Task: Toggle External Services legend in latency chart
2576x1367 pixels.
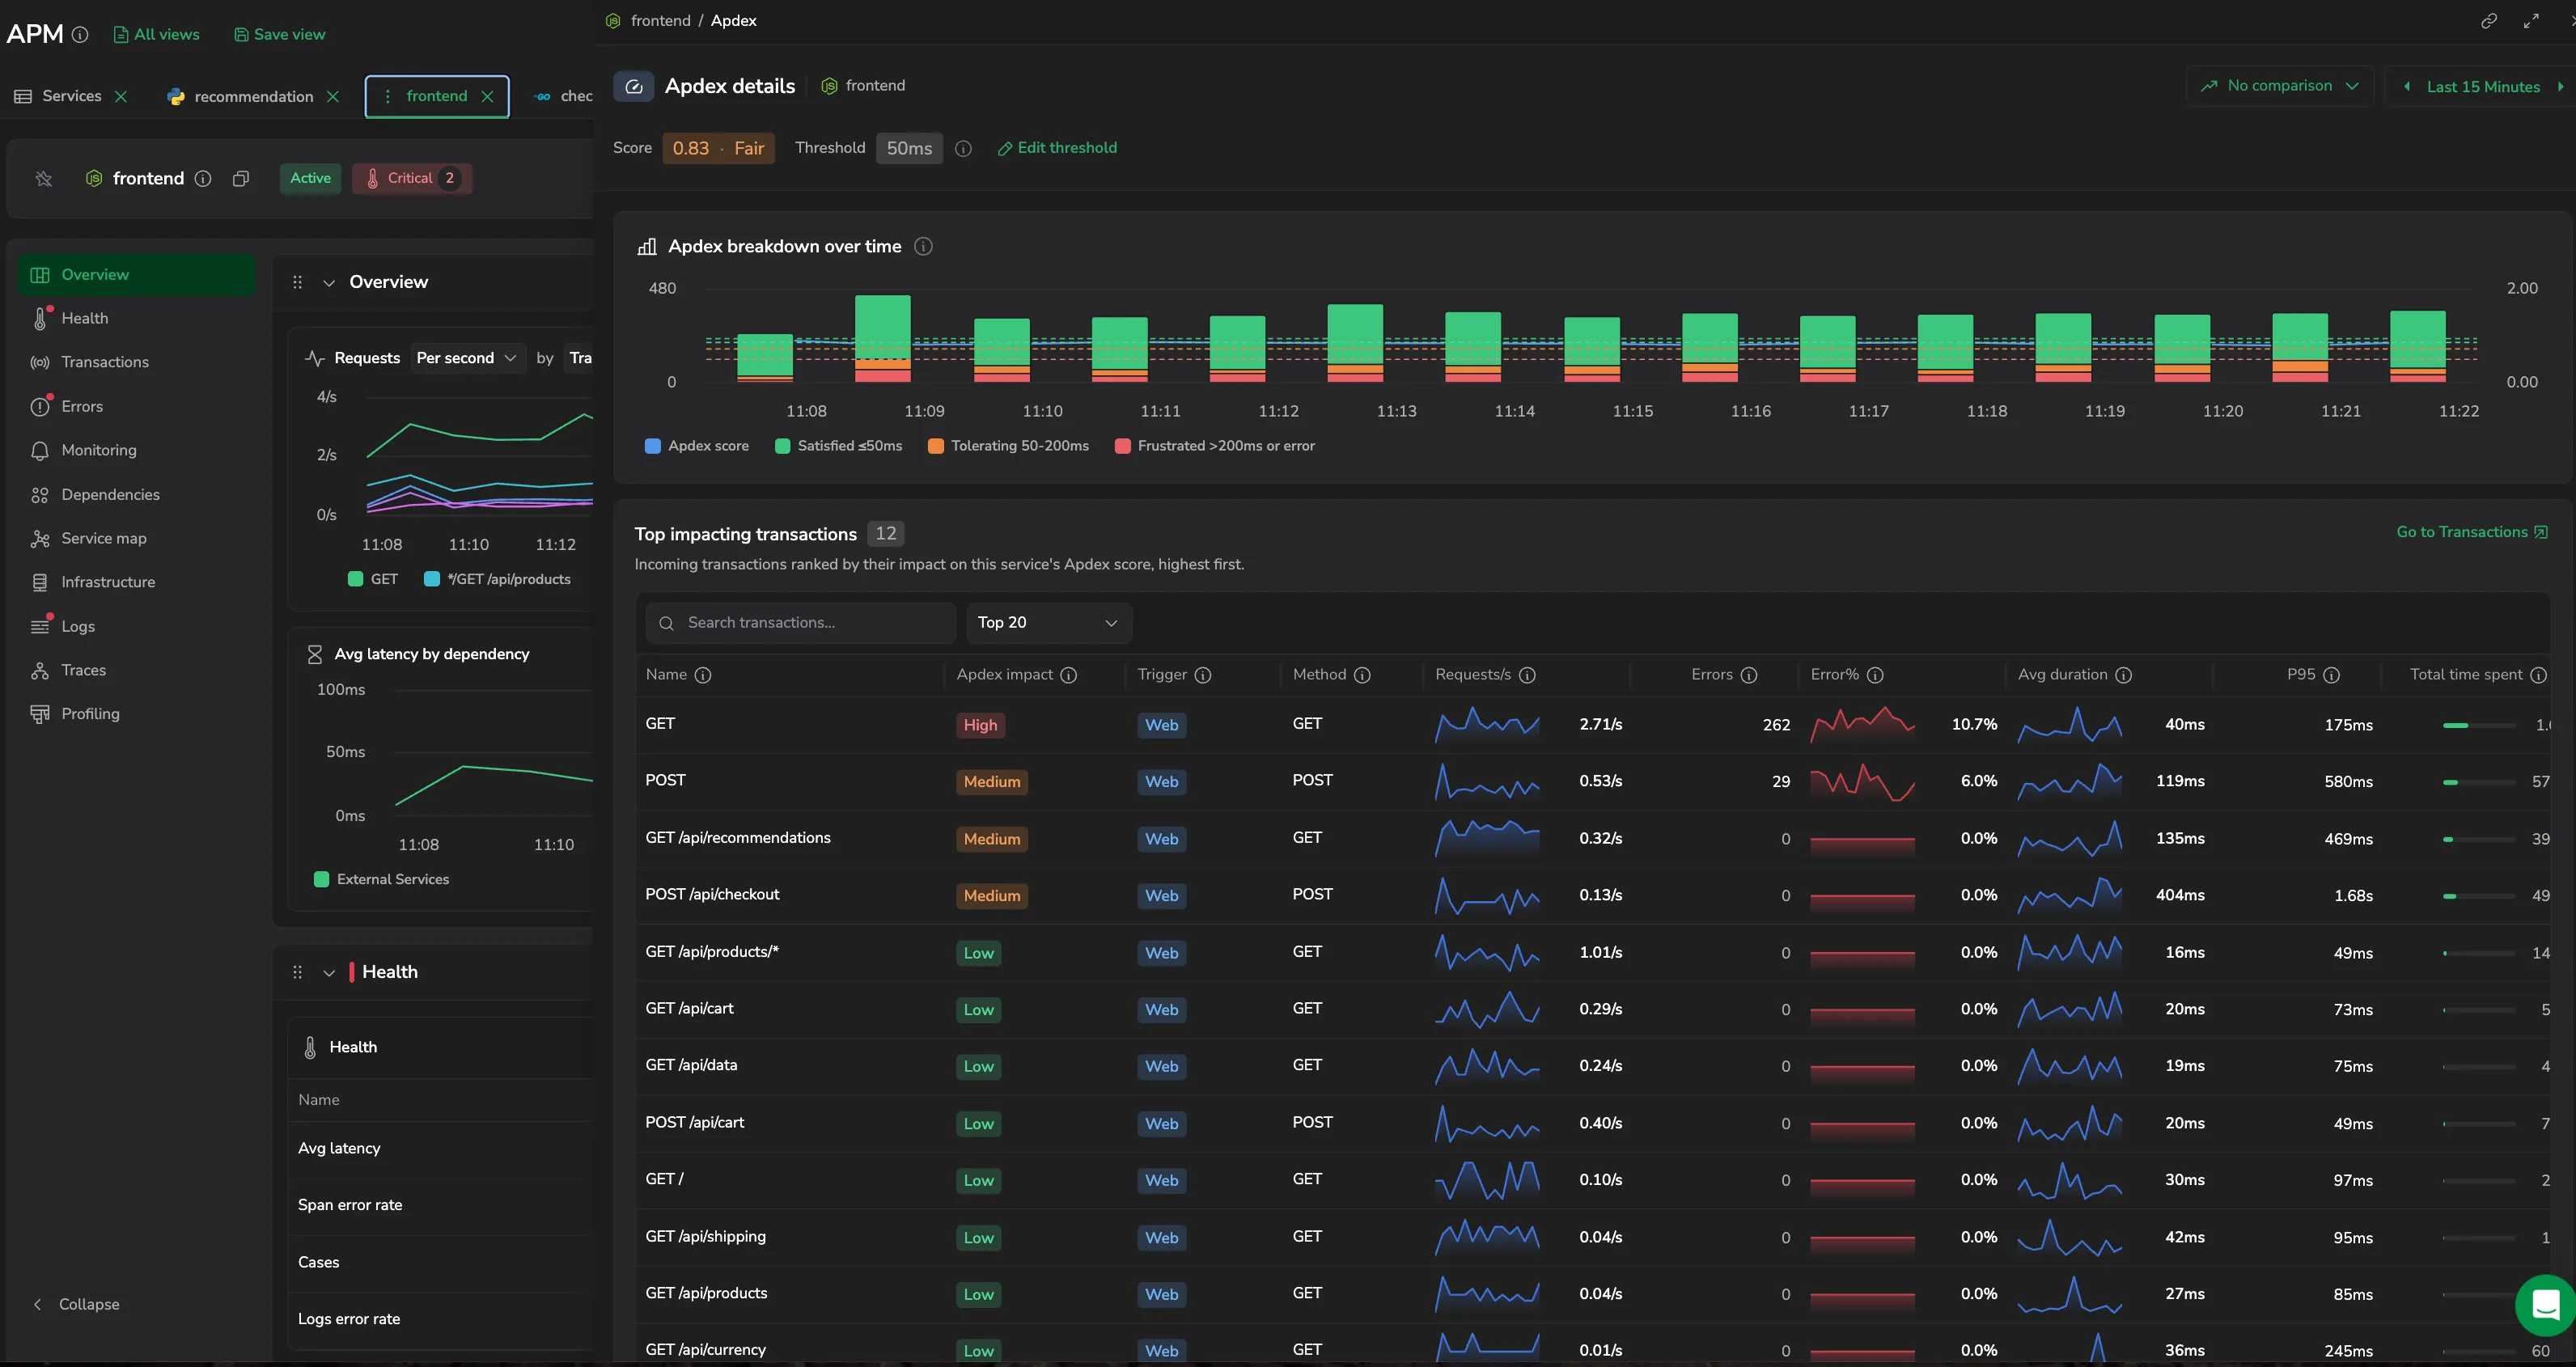Action: [x=382, y=879]
